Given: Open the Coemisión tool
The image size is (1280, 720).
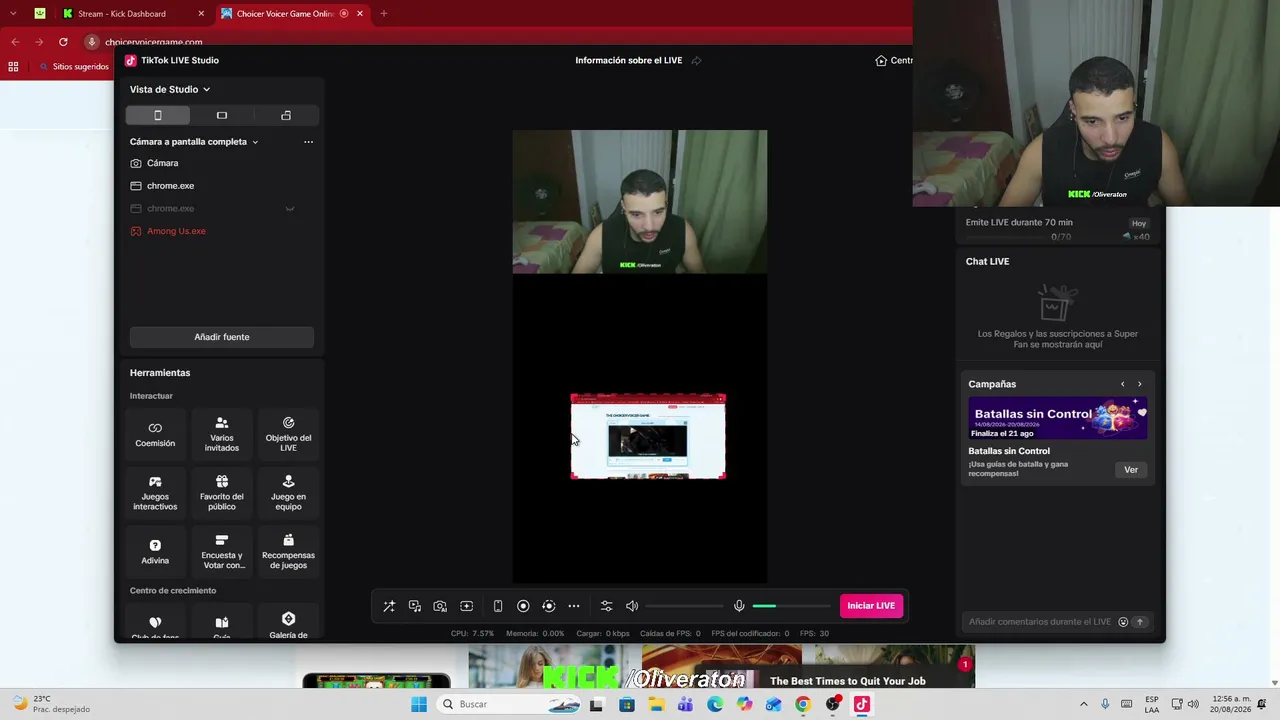Looking at the screenshot, I should [155, 435].
